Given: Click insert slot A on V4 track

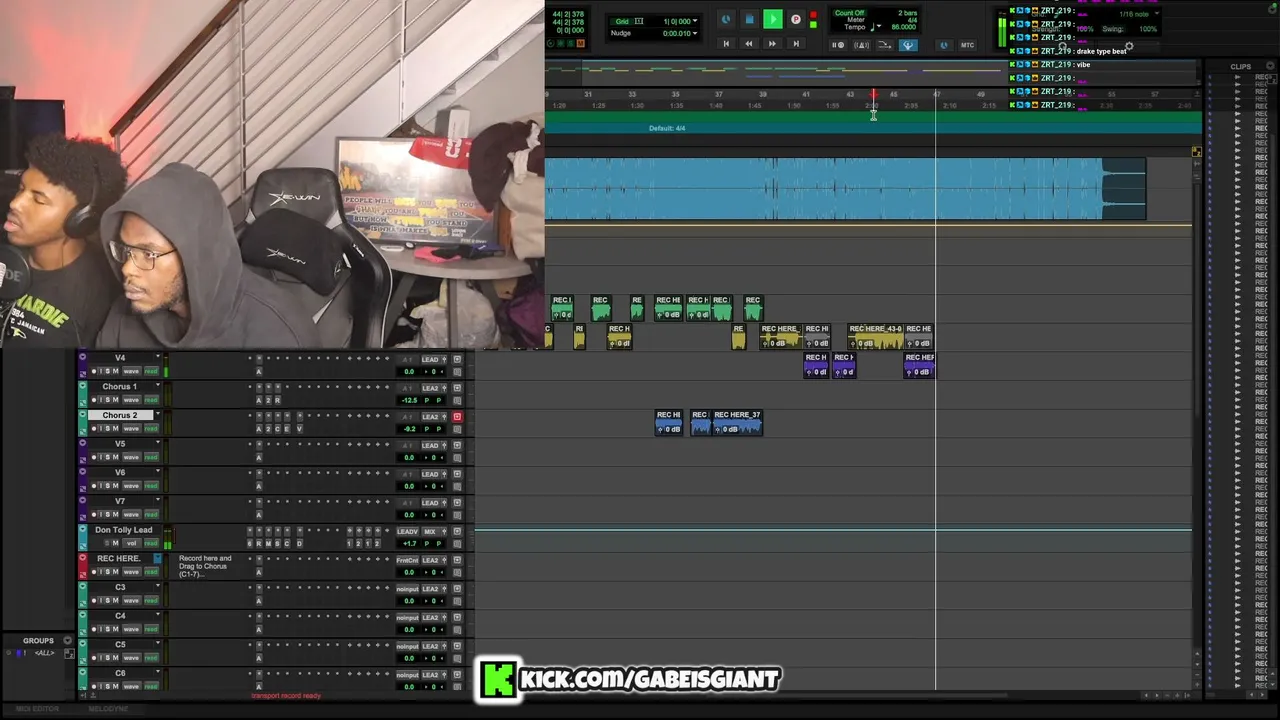Looking at the screenshot, I should click(x=258, y=372).
